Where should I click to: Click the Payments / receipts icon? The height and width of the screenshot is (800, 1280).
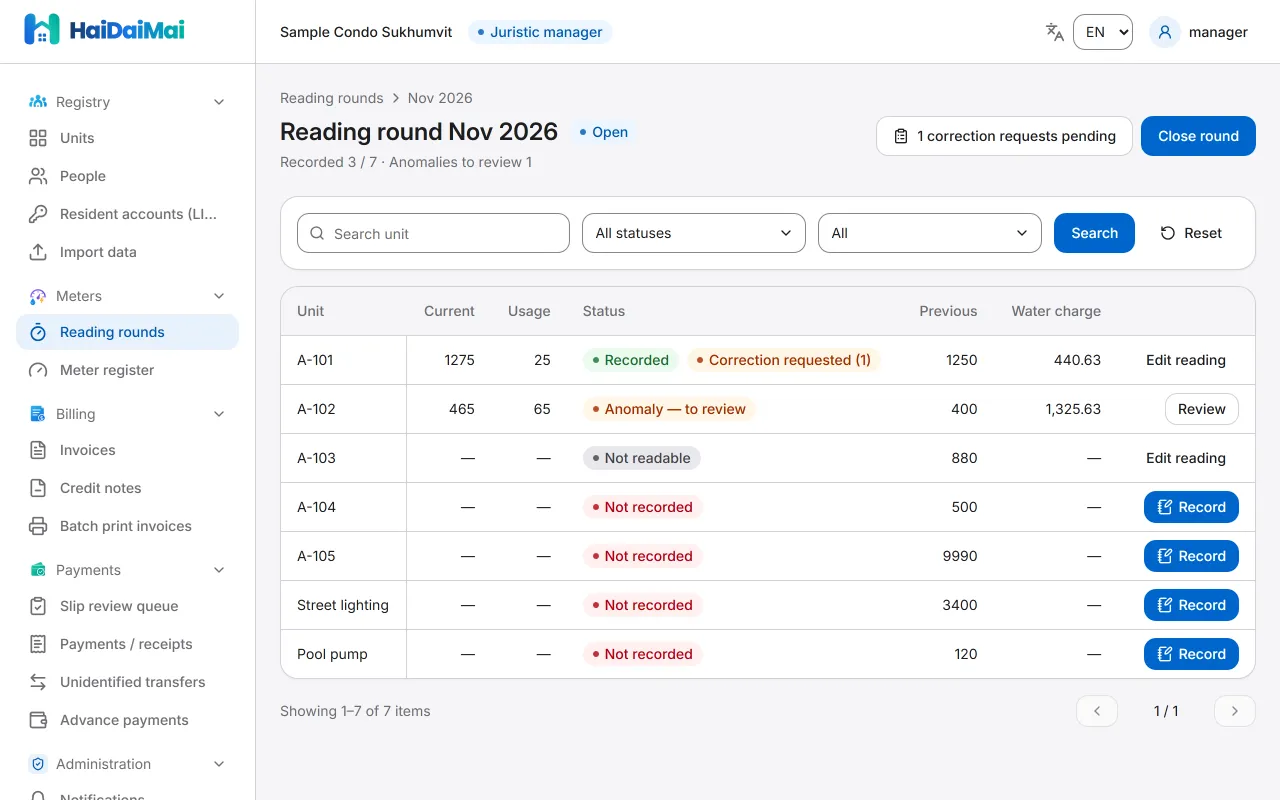pyautogui.click(x=38, y=644)
